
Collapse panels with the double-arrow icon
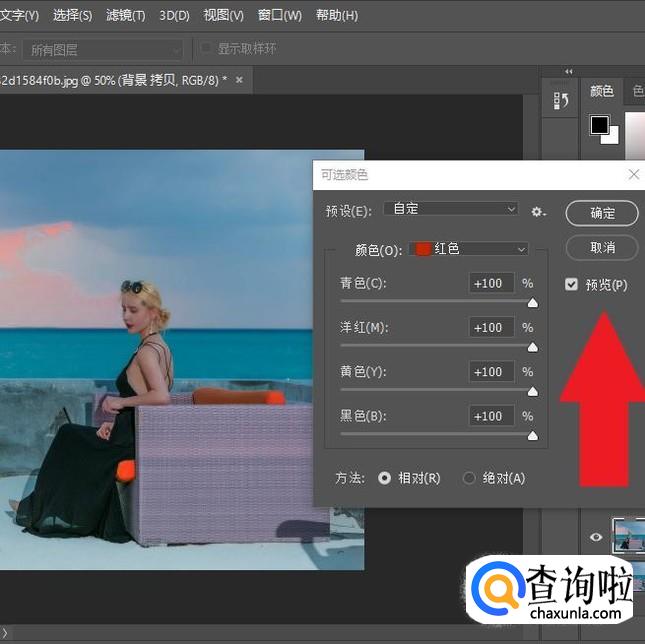tap(569, 71)
